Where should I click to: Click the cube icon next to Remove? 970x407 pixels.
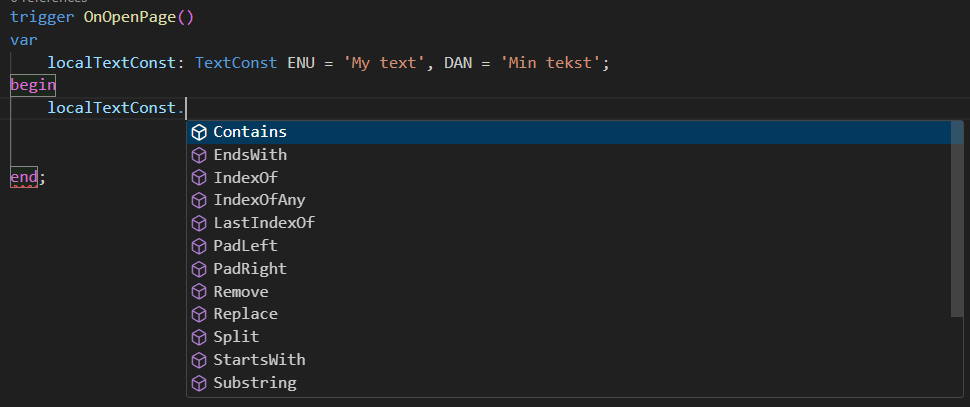[199, 292]
